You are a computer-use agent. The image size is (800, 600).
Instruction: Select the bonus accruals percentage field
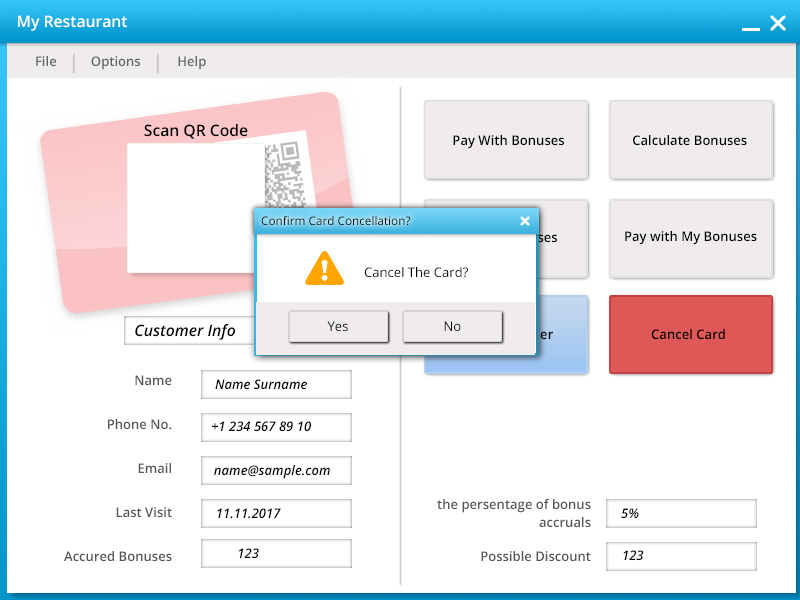[x=681, y=513]
